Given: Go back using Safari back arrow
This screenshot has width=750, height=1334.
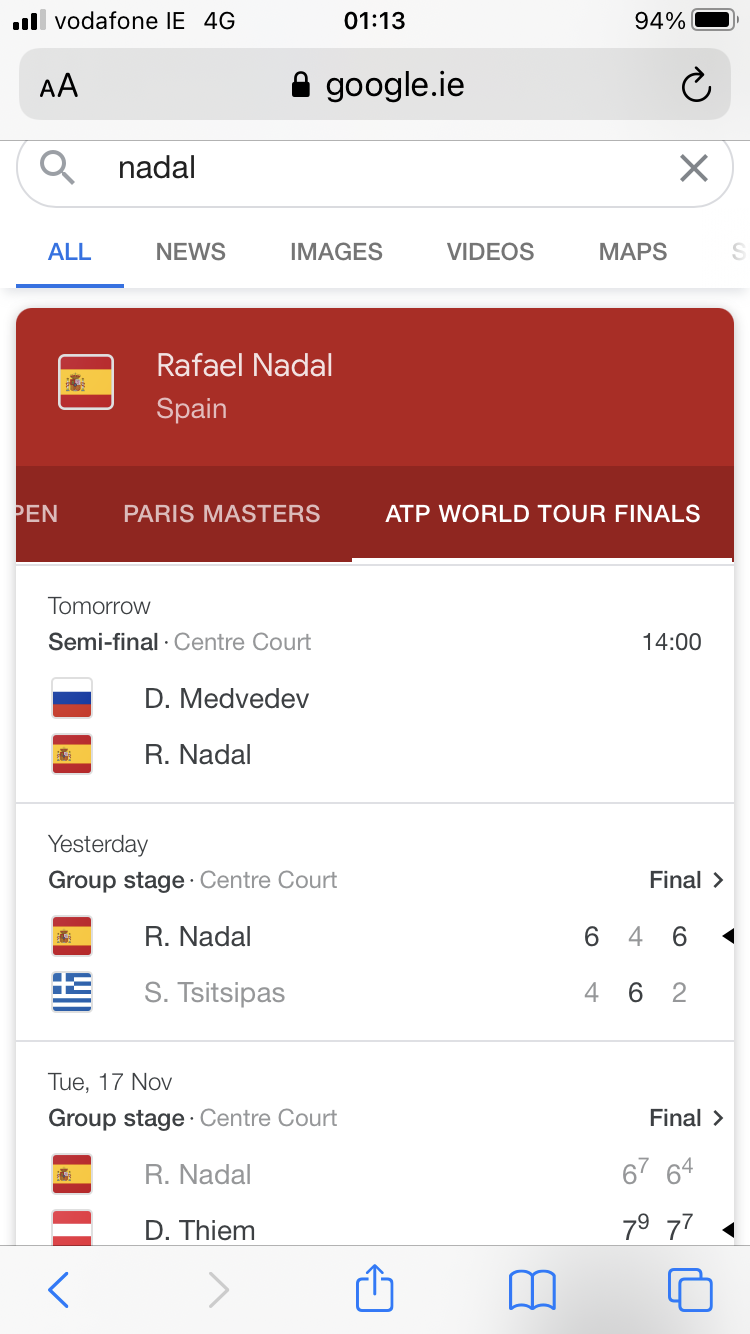Looking at the screenshot, I should click(x=59, y=1290).
